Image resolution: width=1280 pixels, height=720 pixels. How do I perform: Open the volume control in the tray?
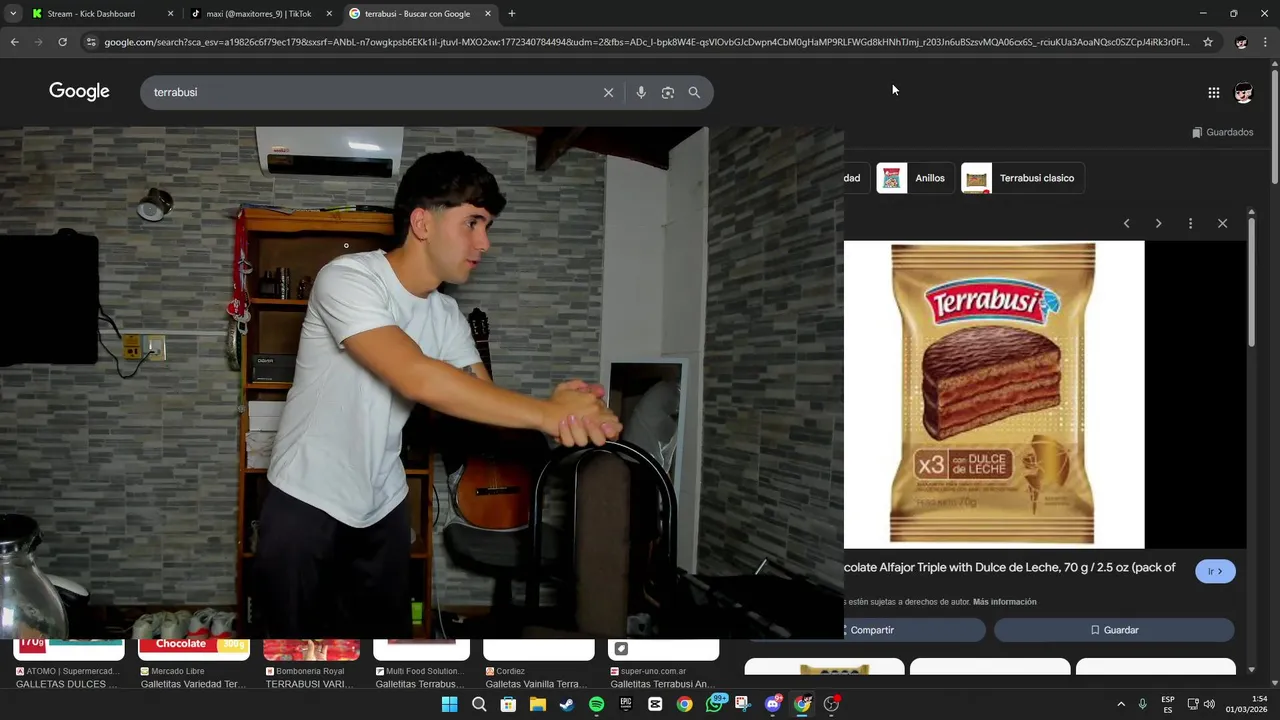[1209, 704]
